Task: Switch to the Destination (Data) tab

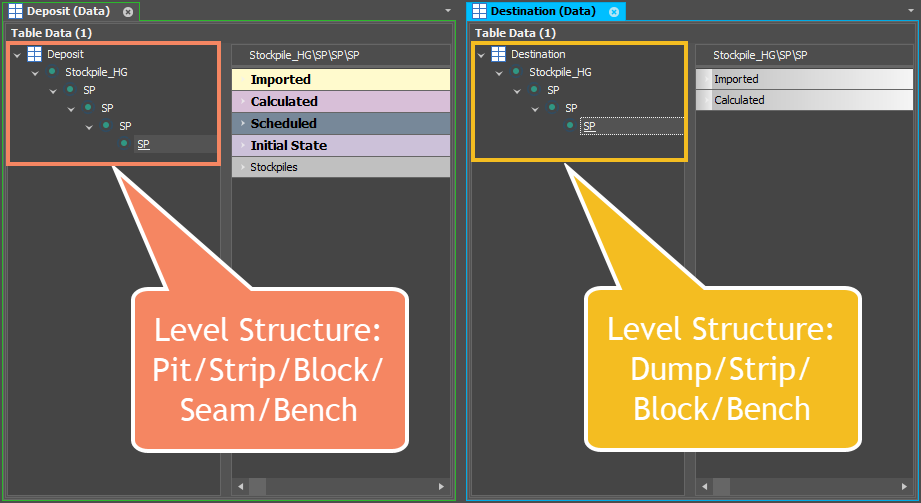Action: (543, 11)
